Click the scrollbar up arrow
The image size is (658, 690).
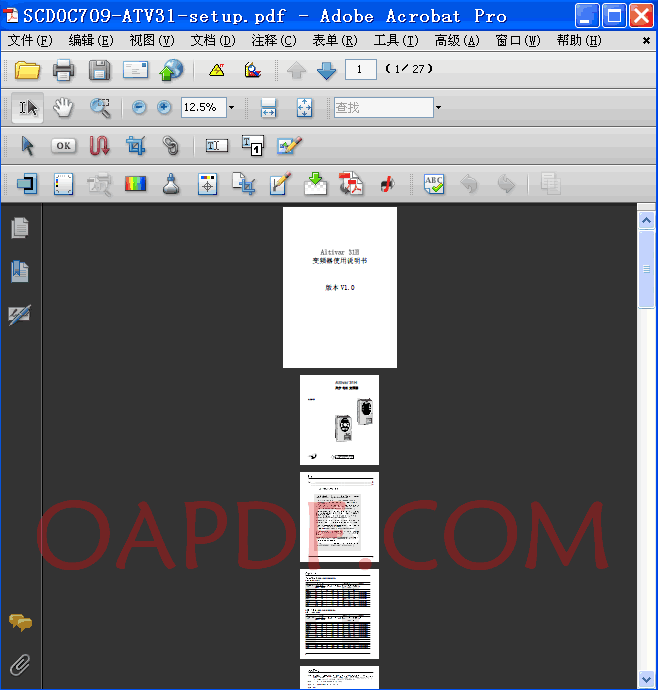pos(646,220)
